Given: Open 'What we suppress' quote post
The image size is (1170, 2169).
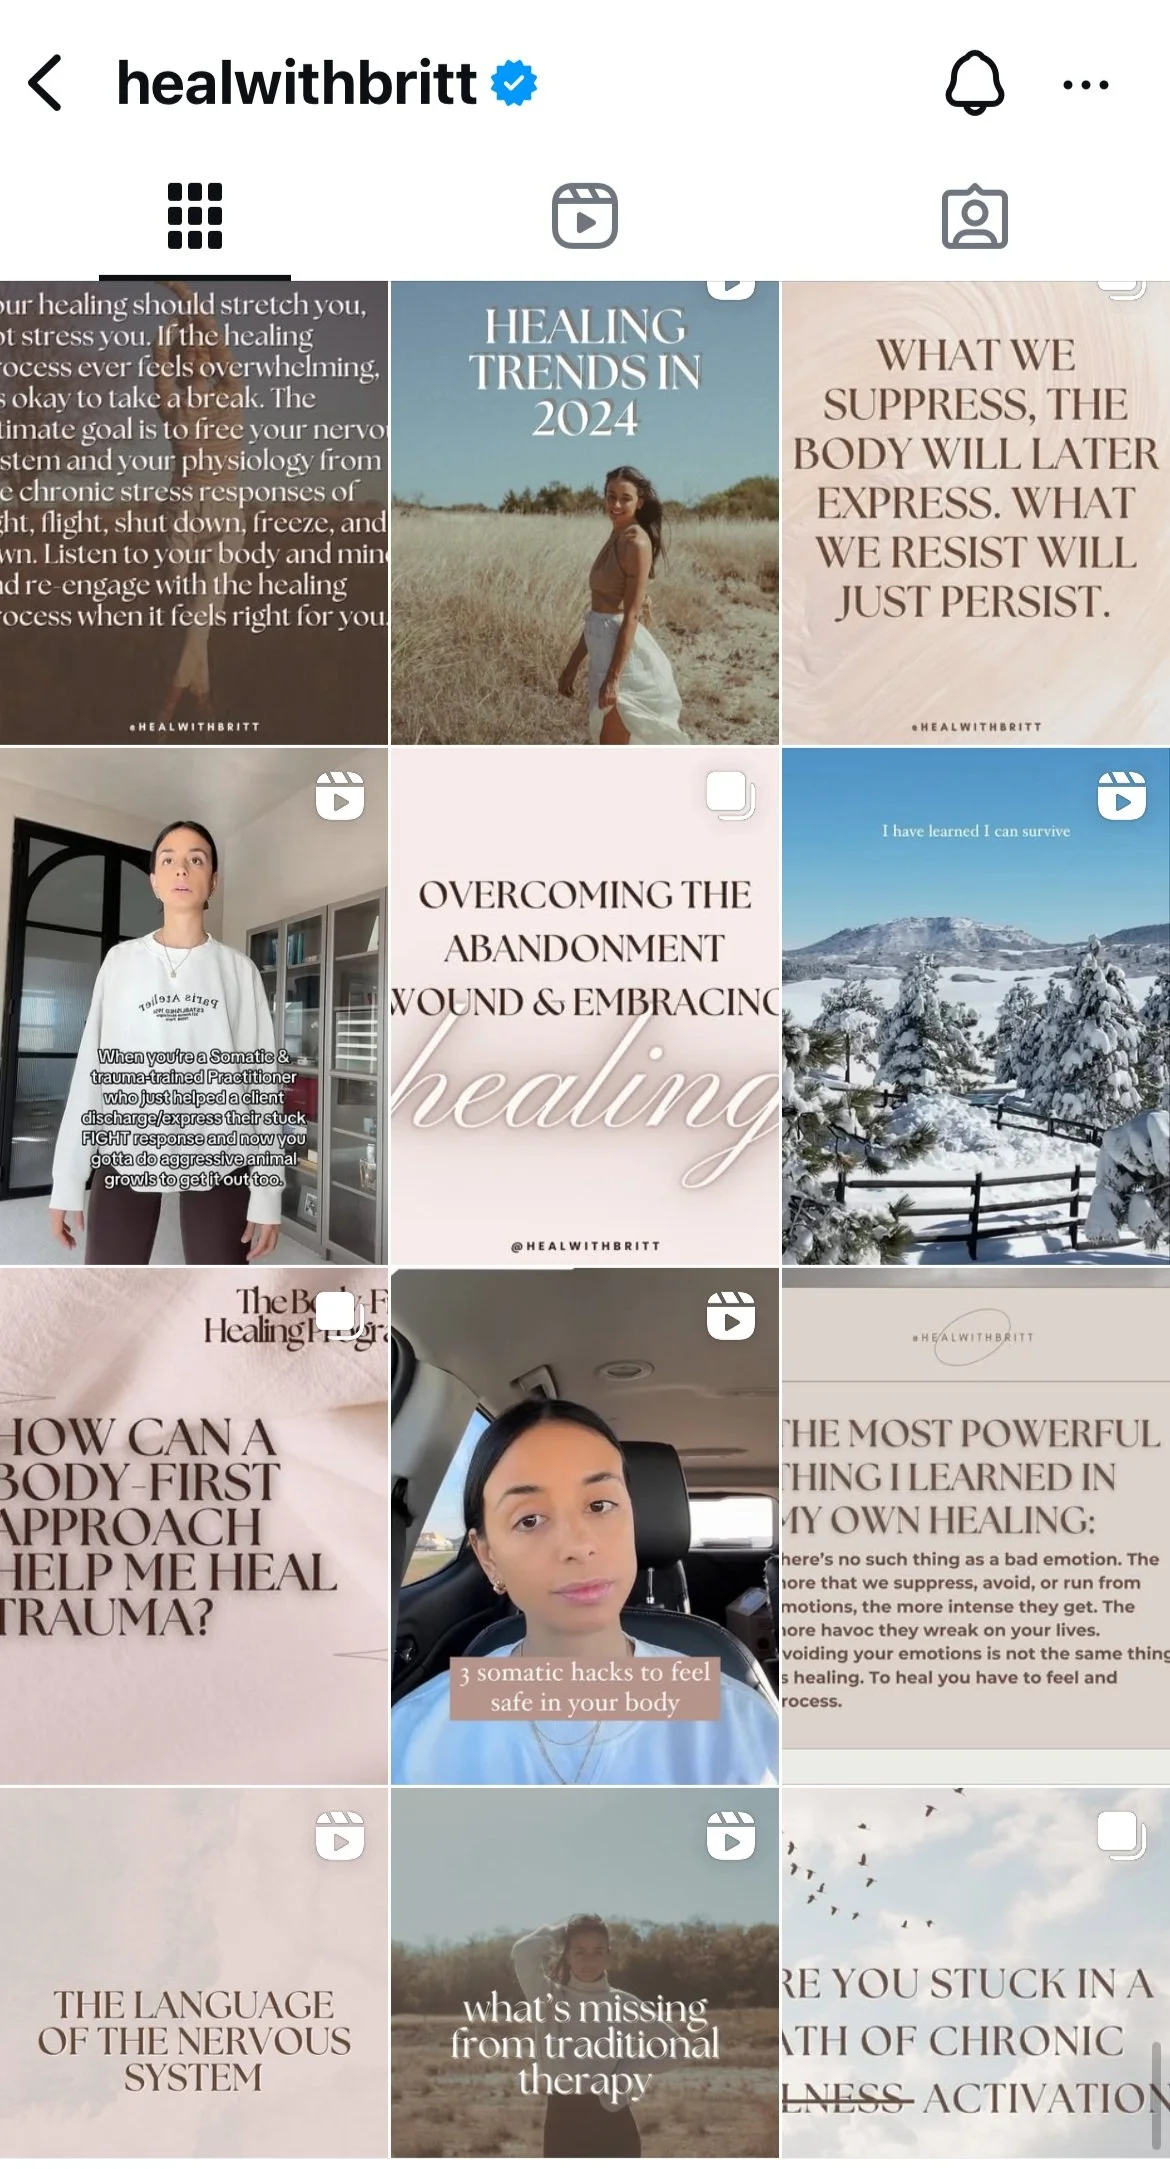Looking at the screenshot, I should click(976, 513).
